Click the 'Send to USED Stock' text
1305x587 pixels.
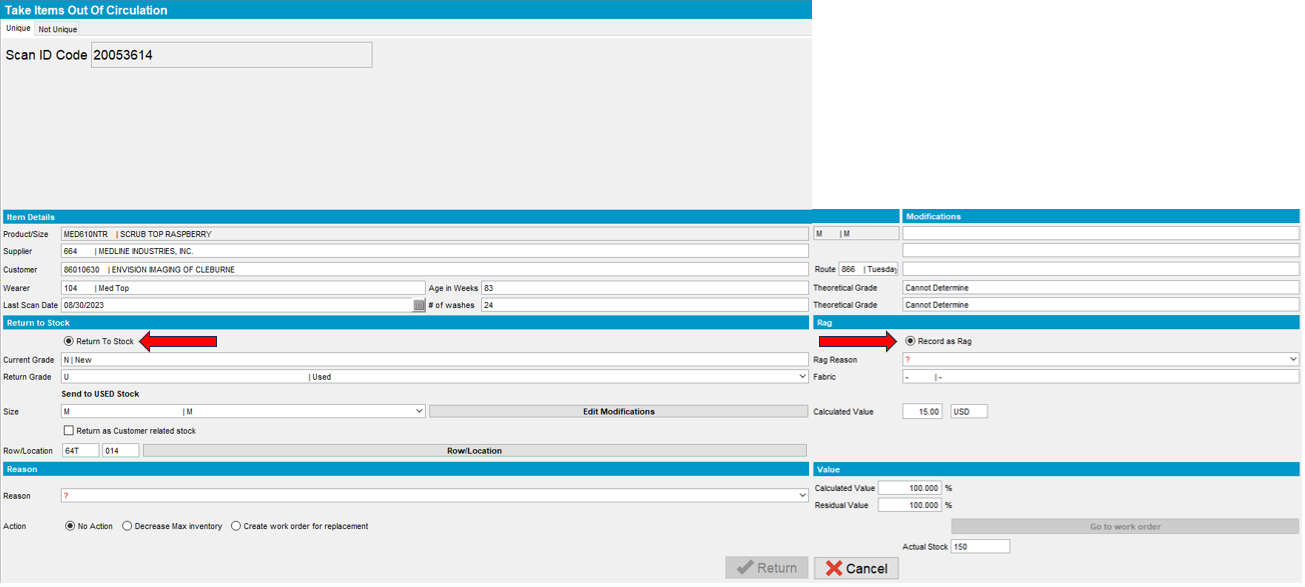click(100, 394)
